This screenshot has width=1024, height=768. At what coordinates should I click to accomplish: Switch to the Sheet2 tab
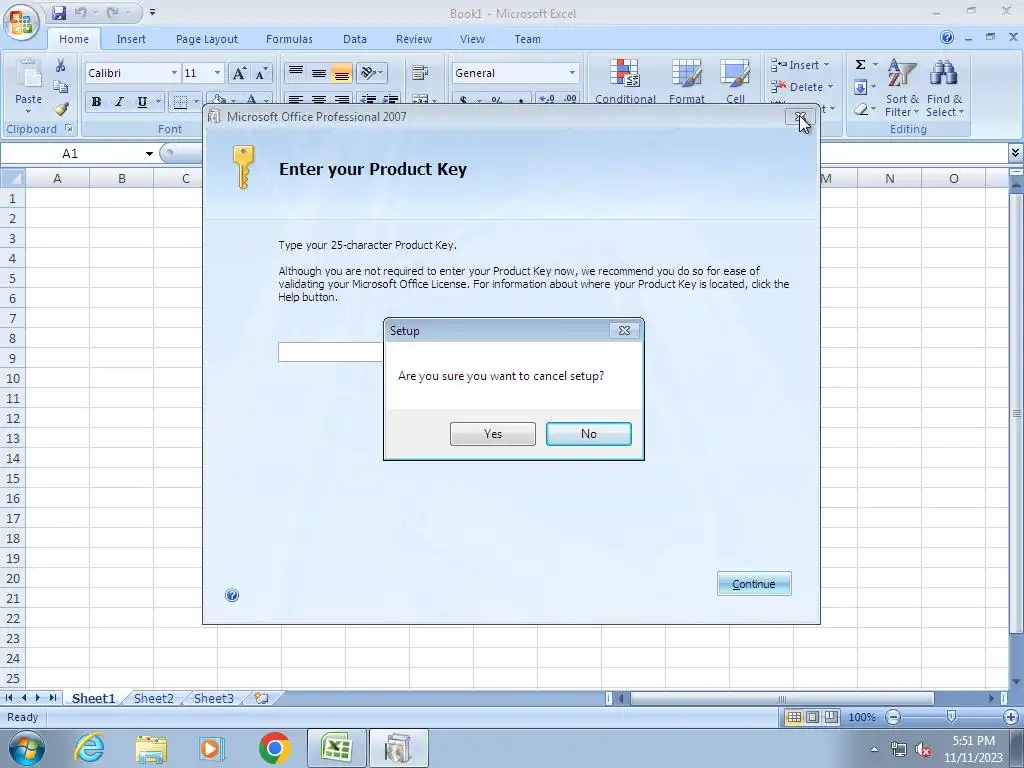click(153, 698)
